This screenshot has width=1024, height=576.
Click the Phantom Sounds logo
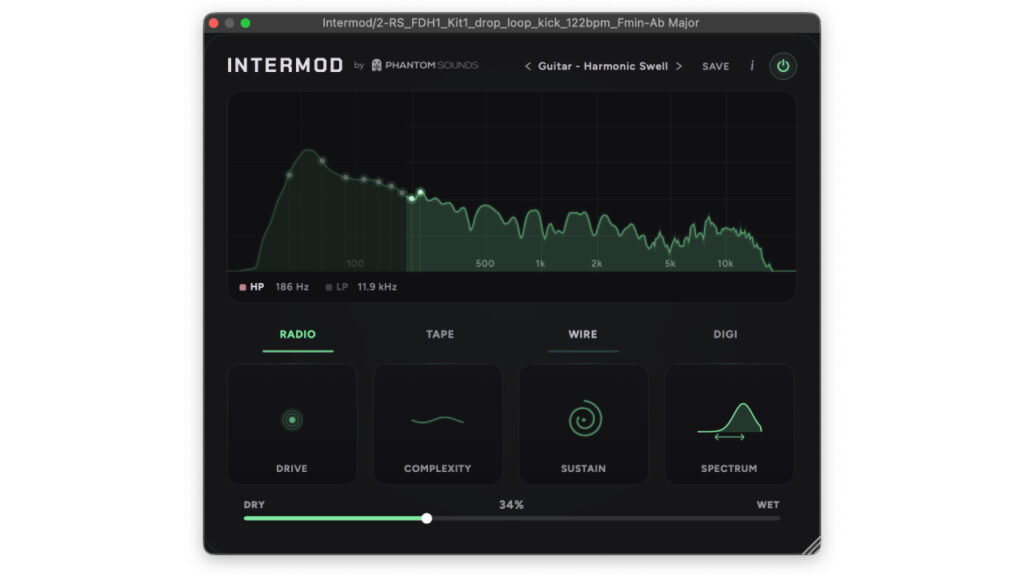pos(425,66)
